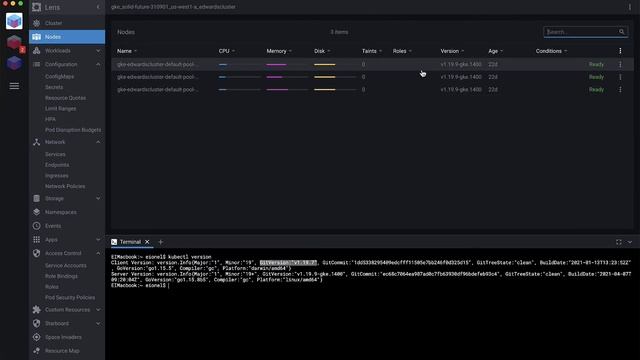Click the Access Control shield icon
This screenshot has height=360, width=640.
36,253
